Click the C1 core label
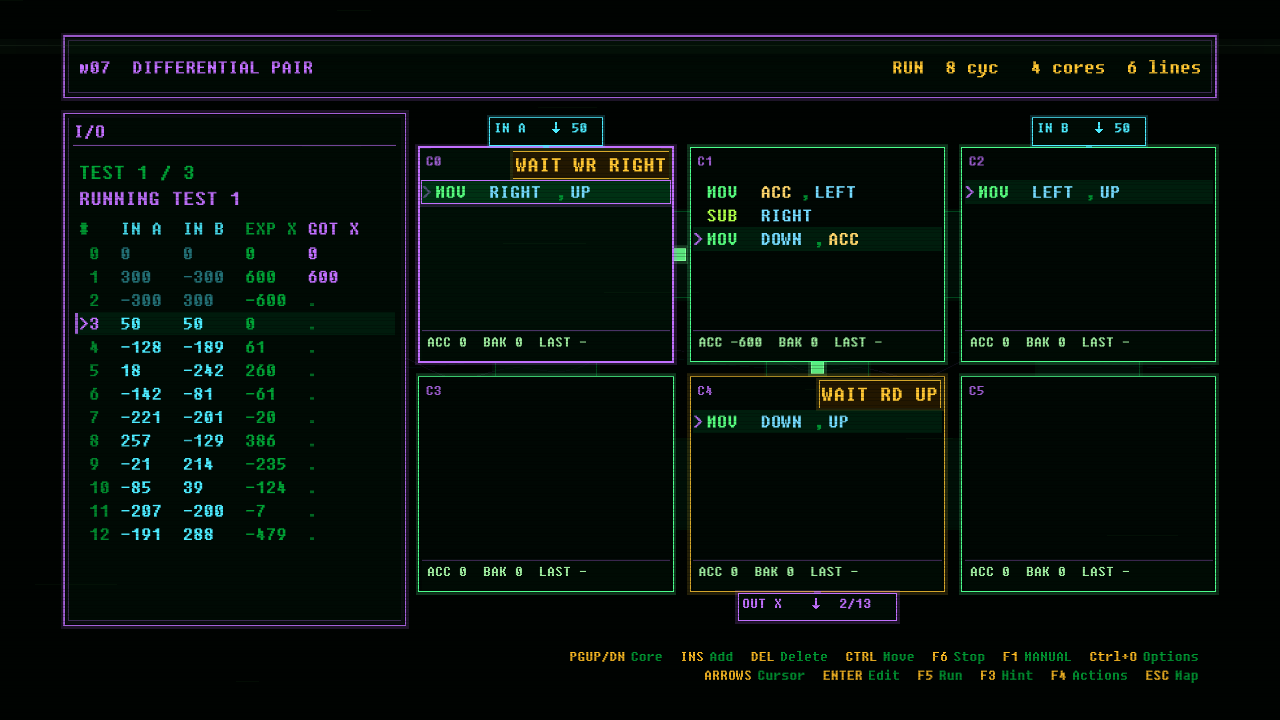The image size is (1280, 720). [705, 161]
